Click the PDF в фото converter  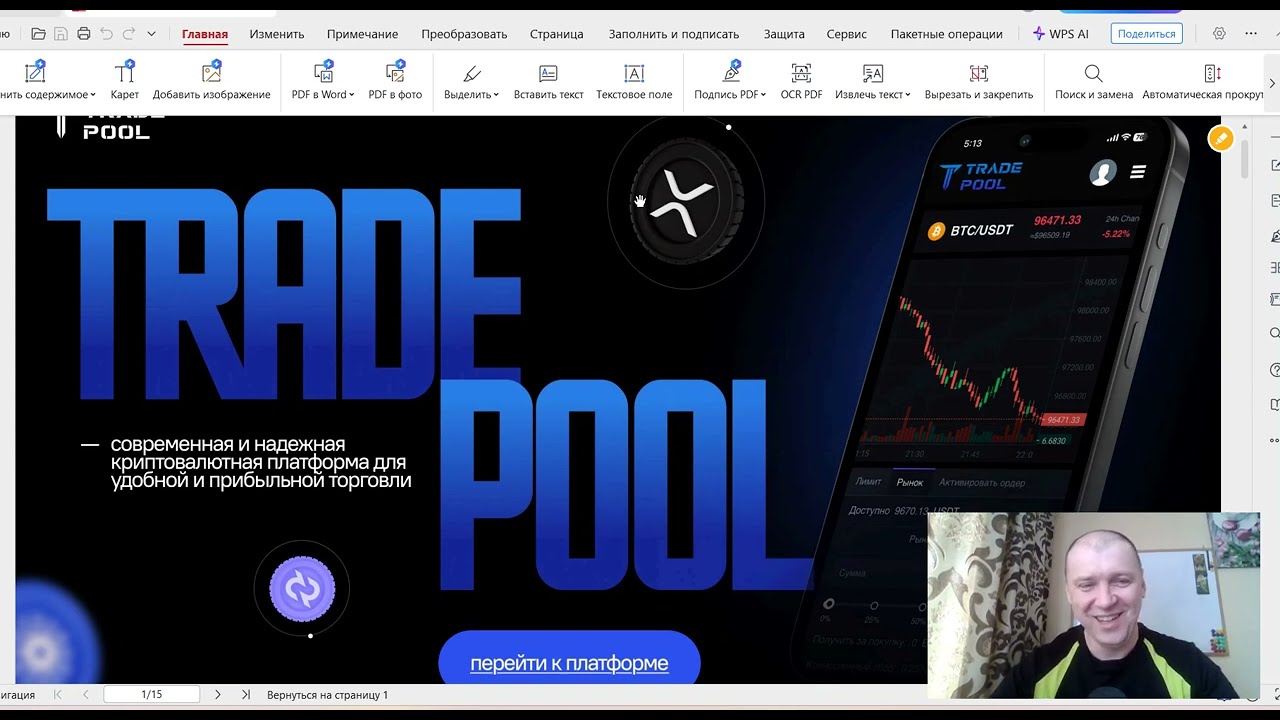395,82
